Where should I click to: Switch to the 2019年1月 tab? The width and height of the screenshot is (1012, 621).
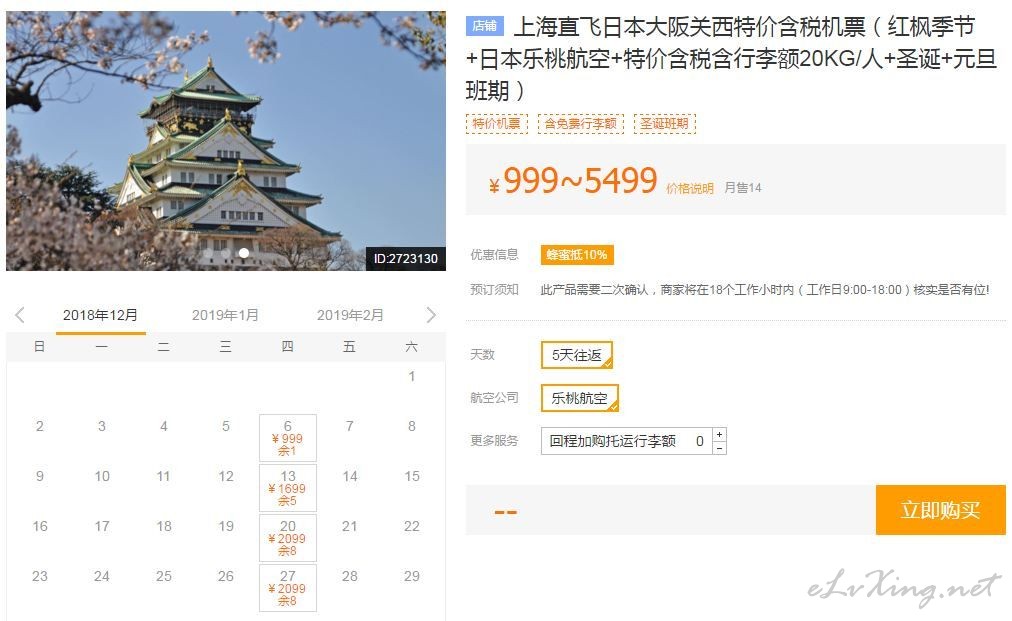click(225, 315)
